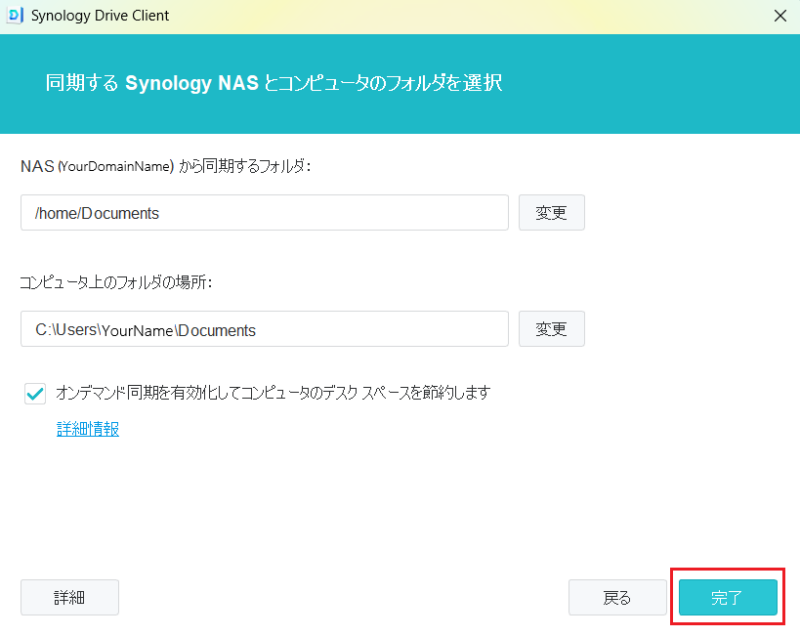The image size is (800, 636).
Task: Close the Synology Drive Client window
Action: (x=780, y=16)
